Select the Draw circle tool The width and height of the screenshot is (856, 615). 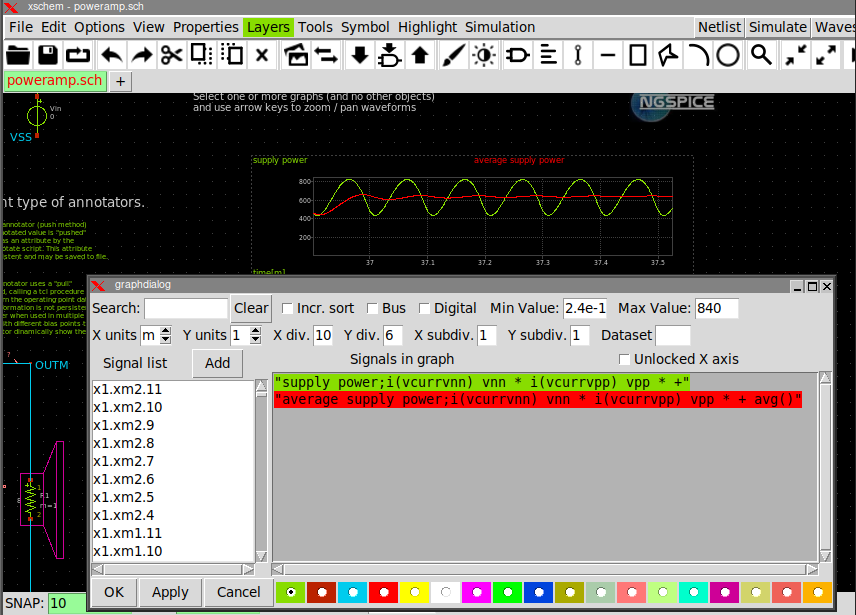click(727, 55)
